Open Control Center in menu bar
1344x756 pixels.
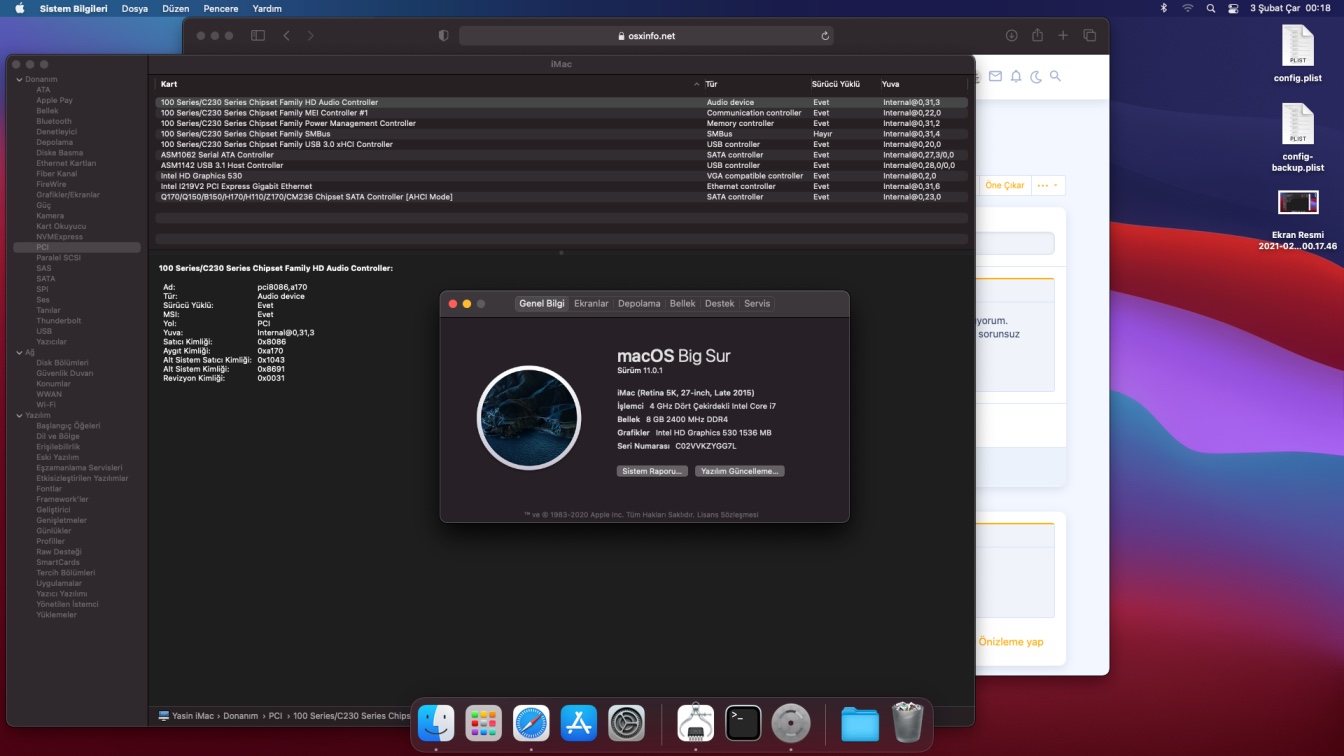coord(1232,8)
